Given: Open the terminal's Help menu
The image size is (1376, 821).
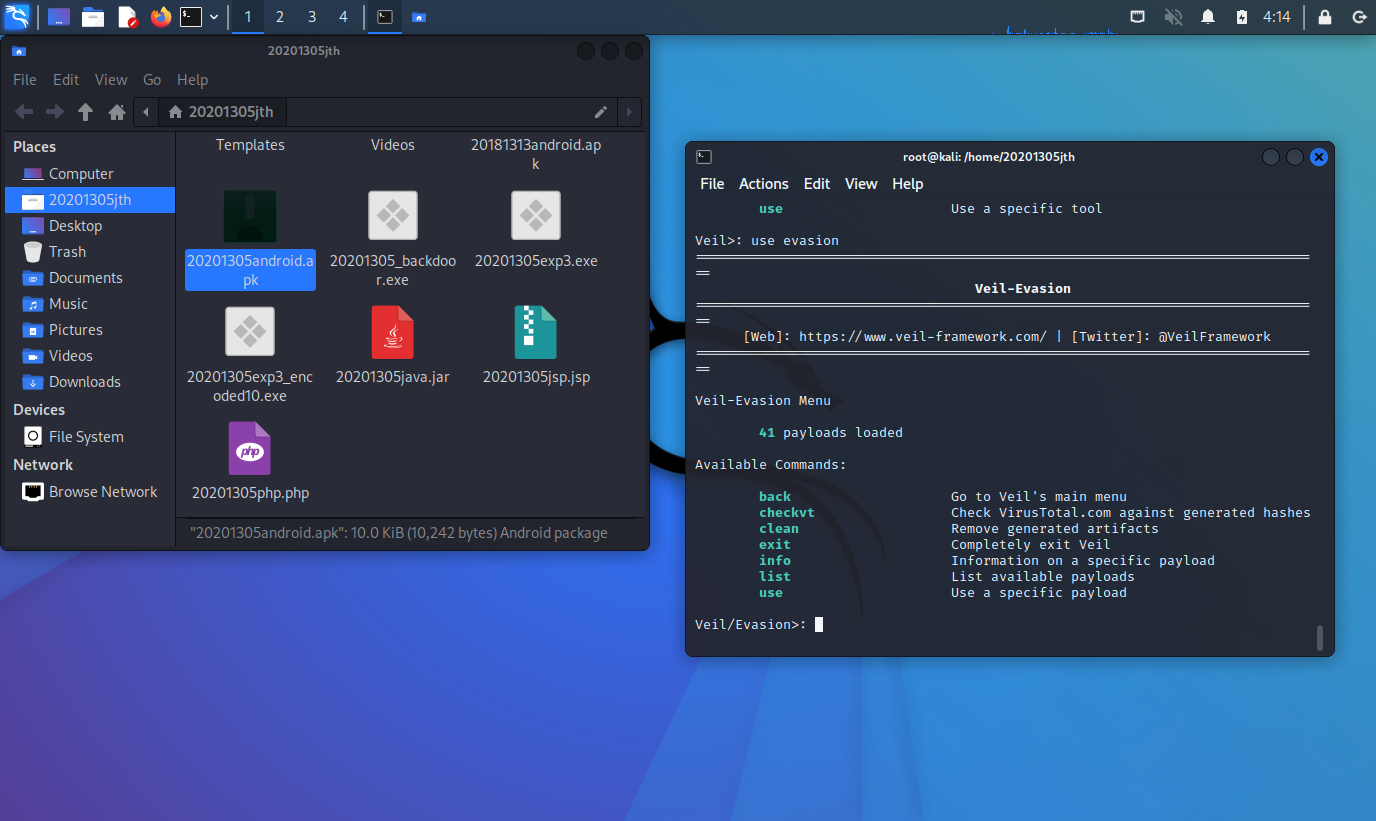Looking at the screenshot, I should [x=908, y=184].
